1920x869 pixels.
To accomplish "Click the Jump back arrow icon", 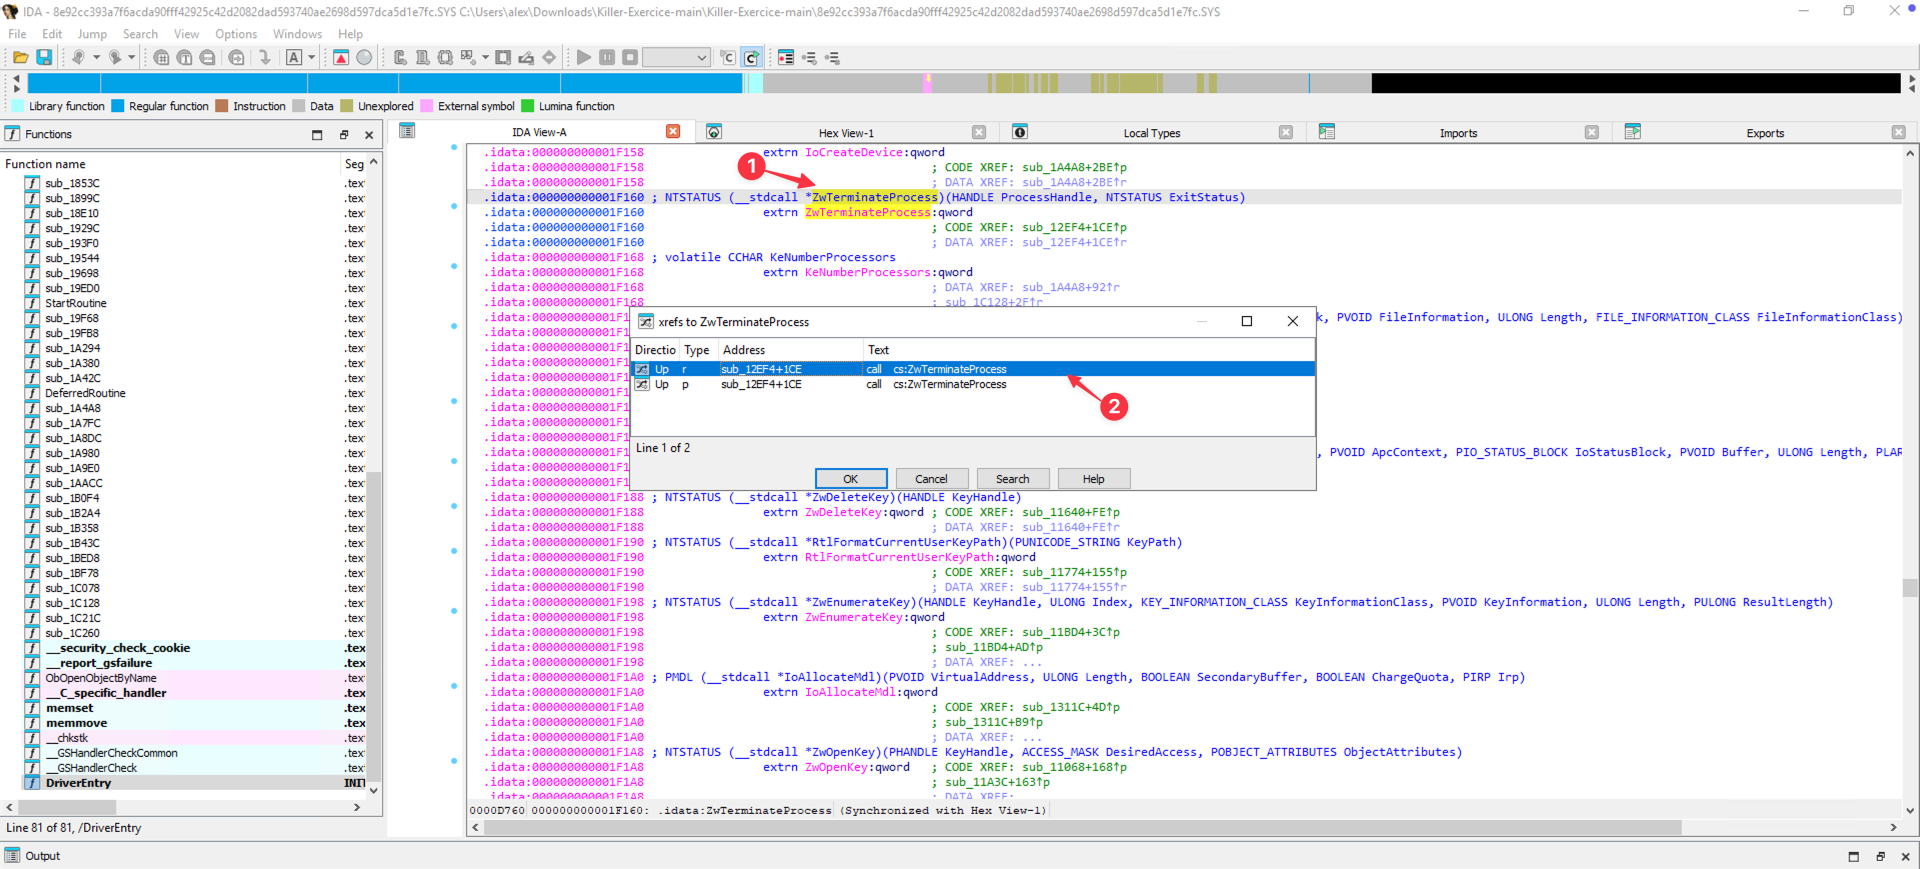I will coord(77,58).
